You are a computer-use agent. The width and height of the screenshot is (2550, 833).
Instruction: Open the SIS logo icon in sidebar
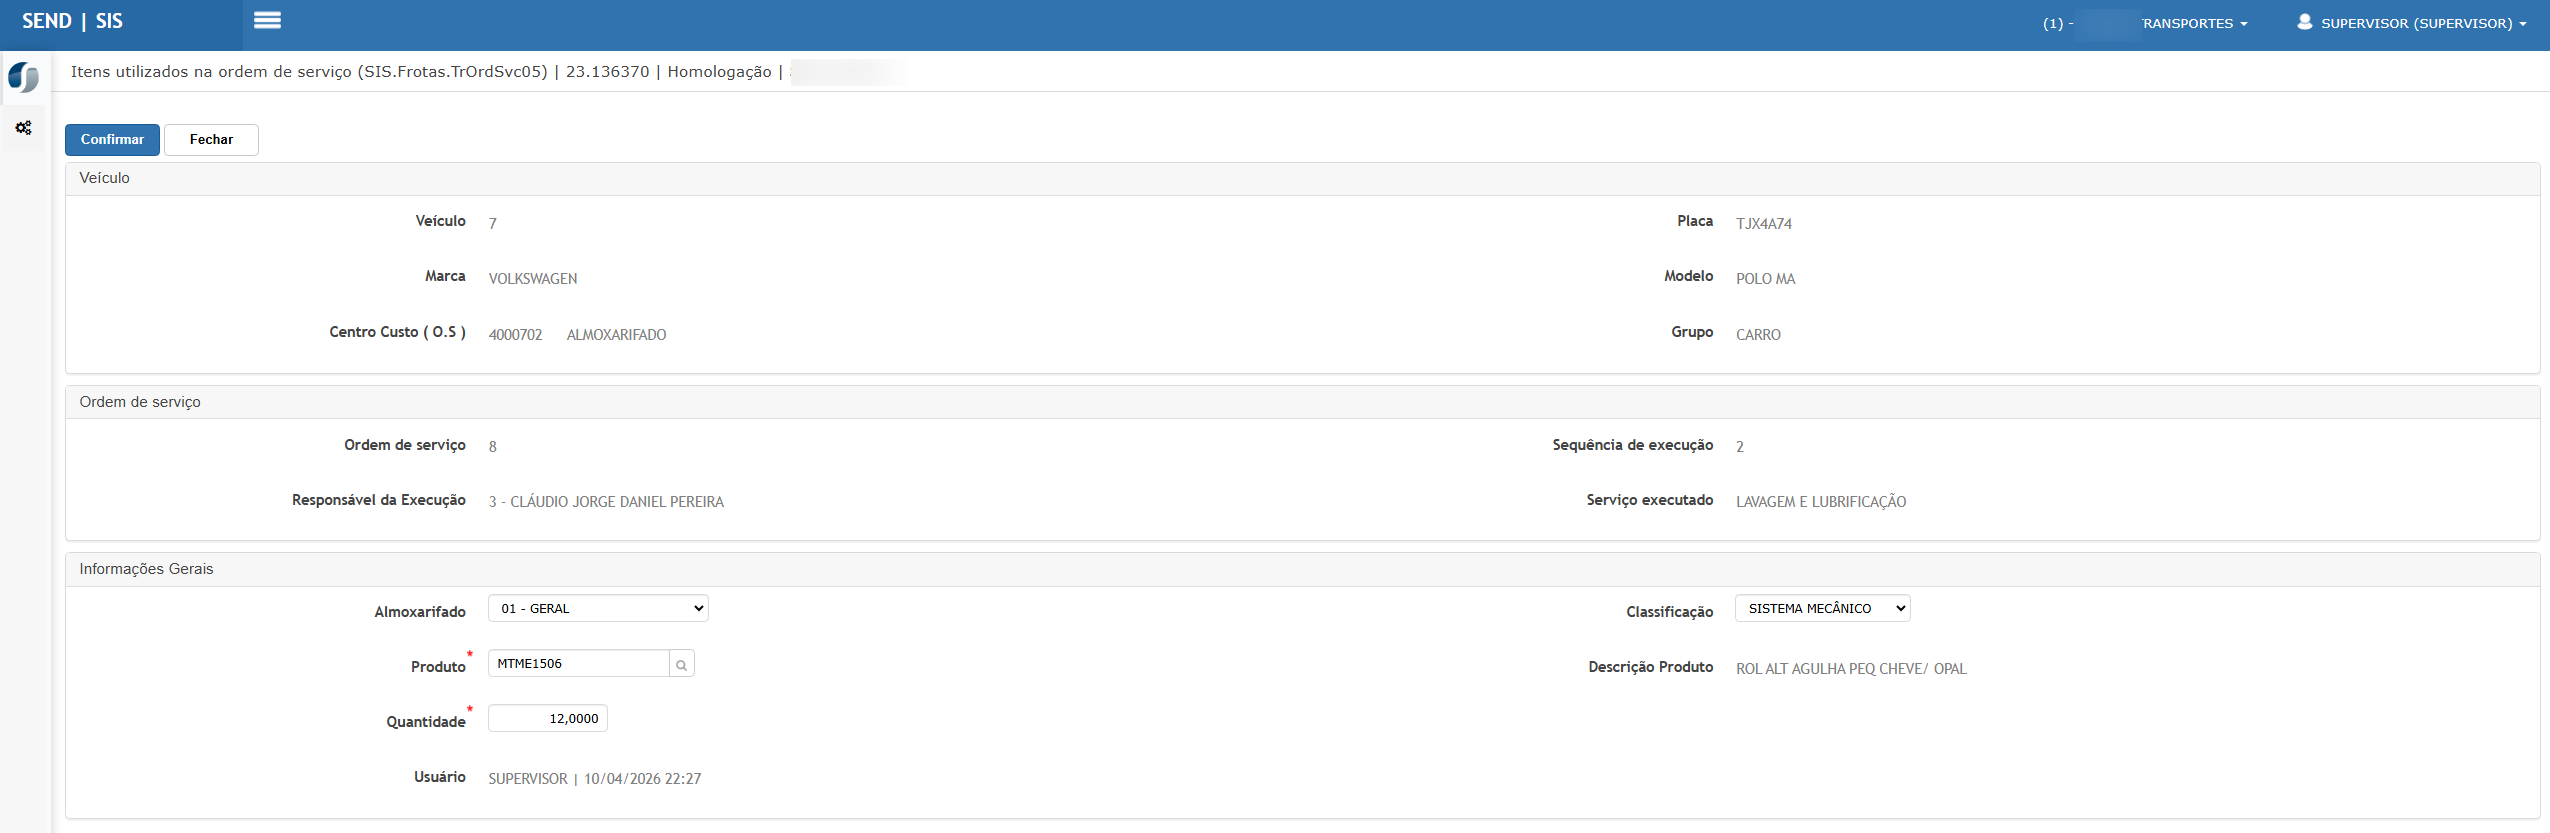click(23, 77)
